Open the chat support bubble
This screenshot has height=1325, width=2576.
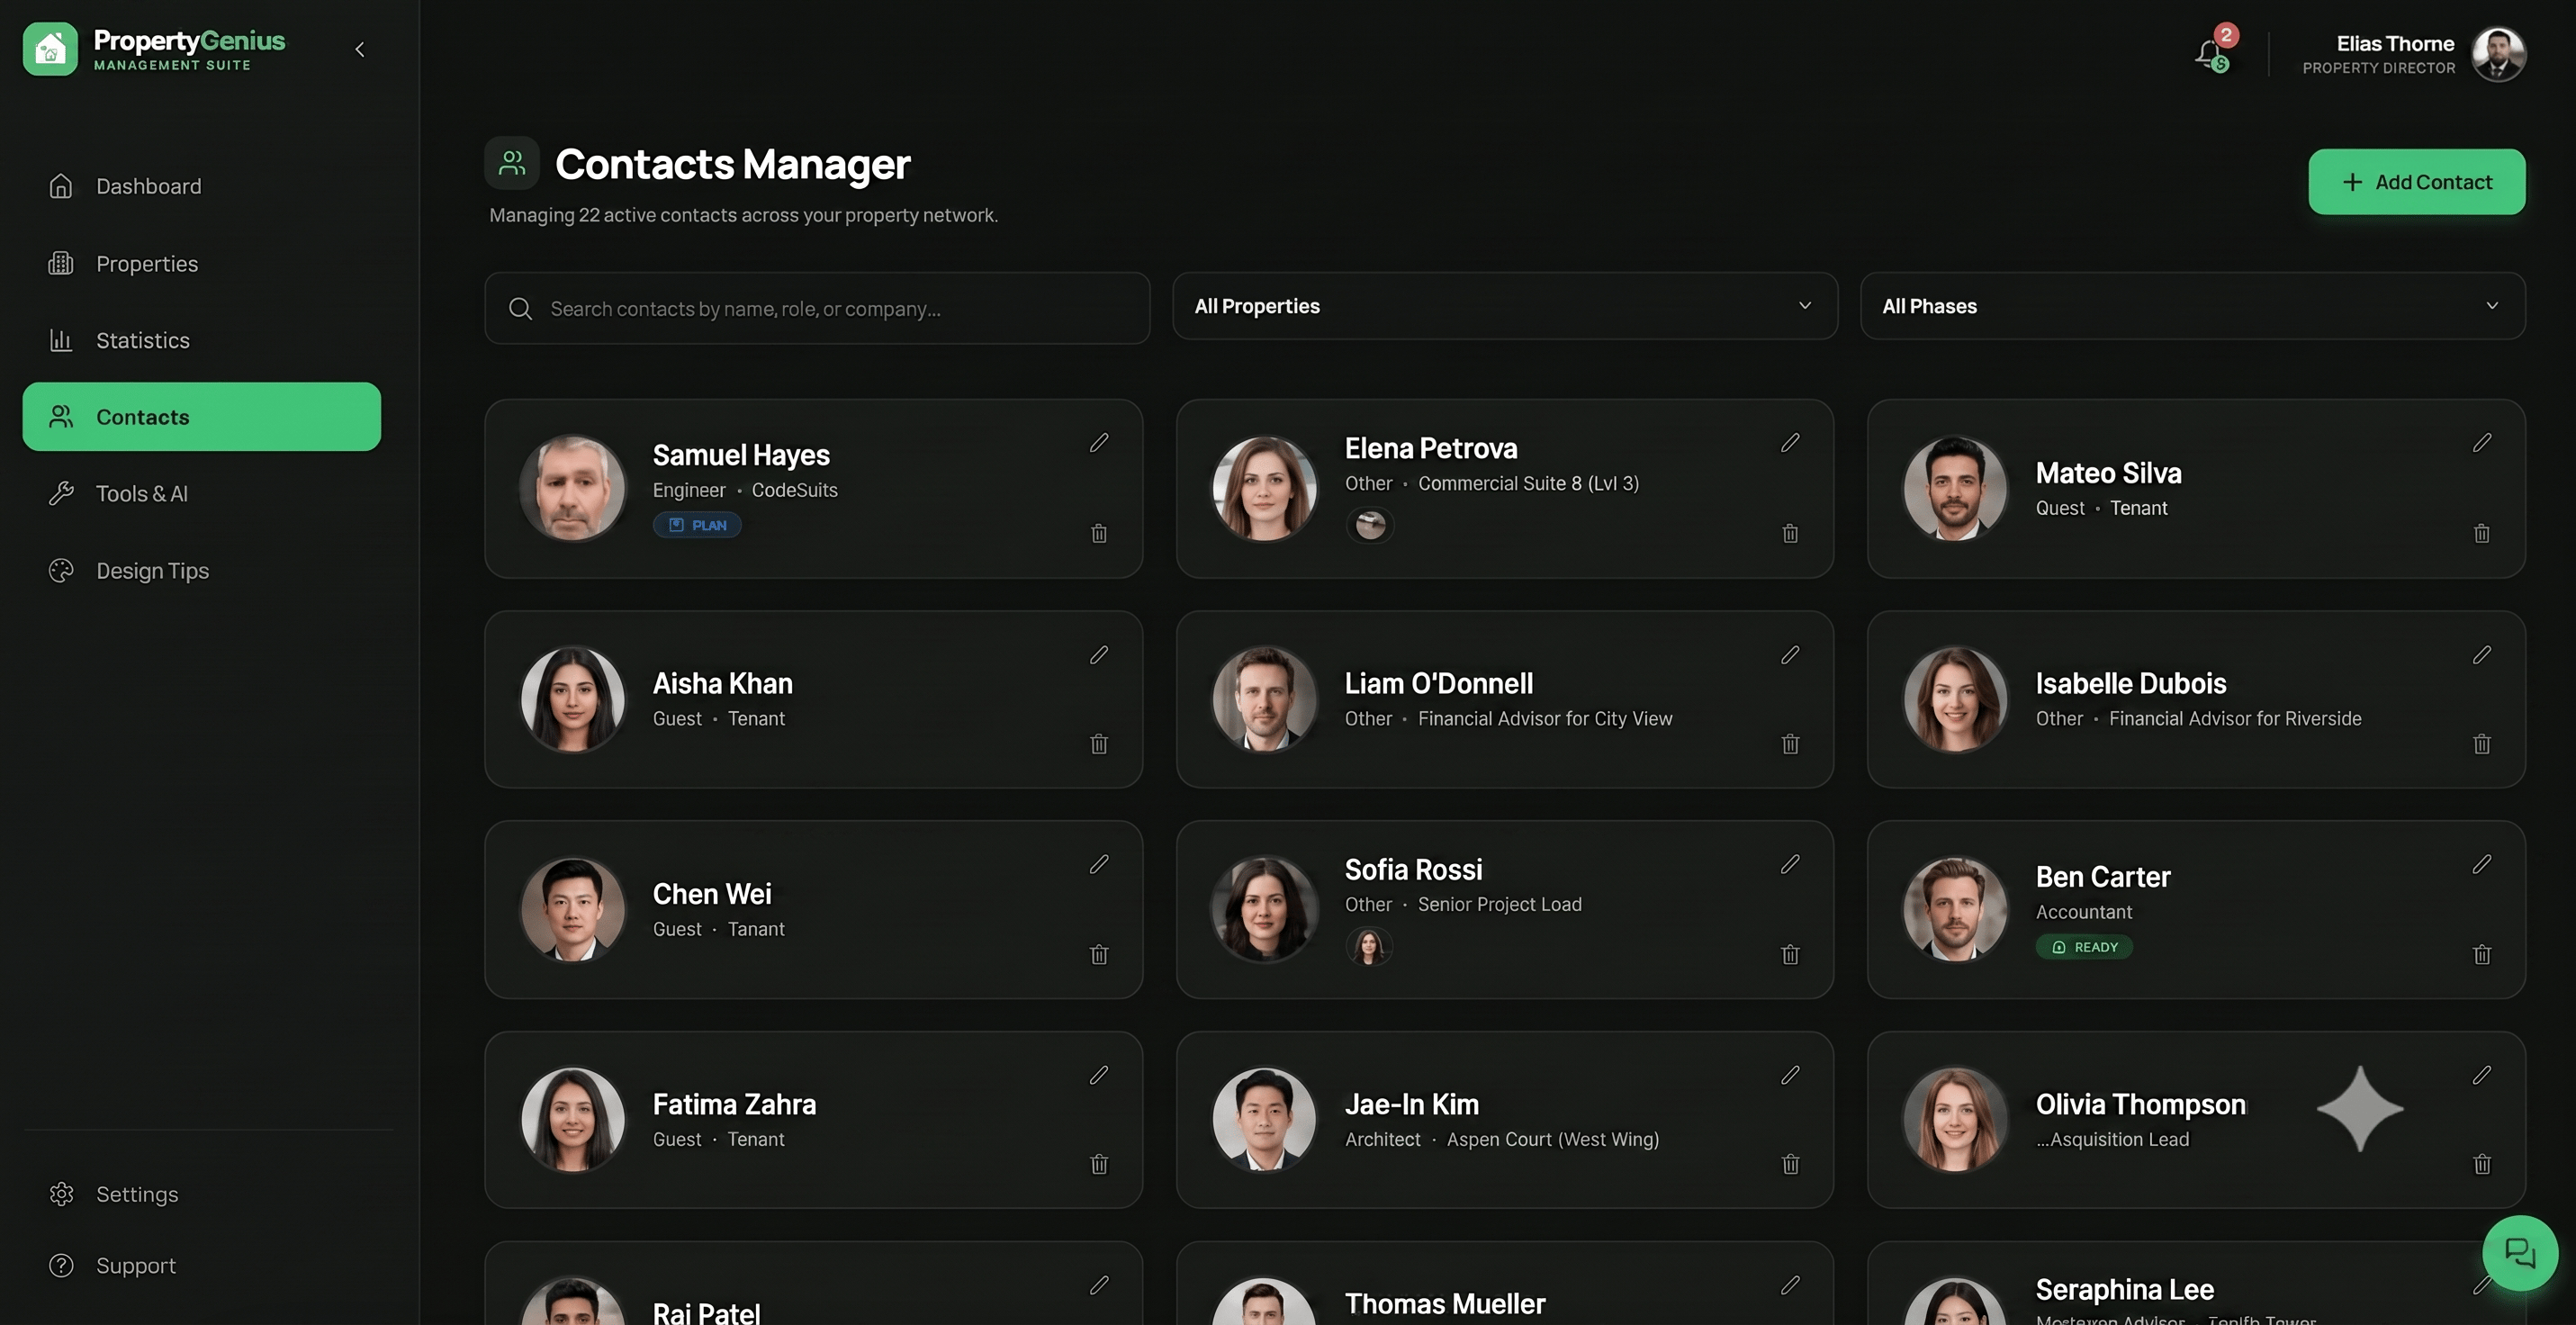[x=2520, y=1252]
